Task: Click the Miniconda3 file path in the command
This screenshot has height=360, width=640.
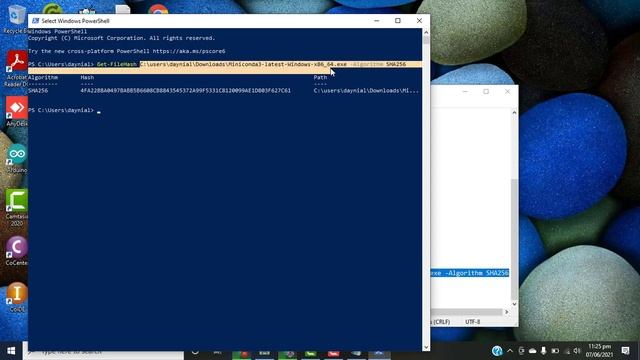Action: pyautogui.click(x=243, y=64)
